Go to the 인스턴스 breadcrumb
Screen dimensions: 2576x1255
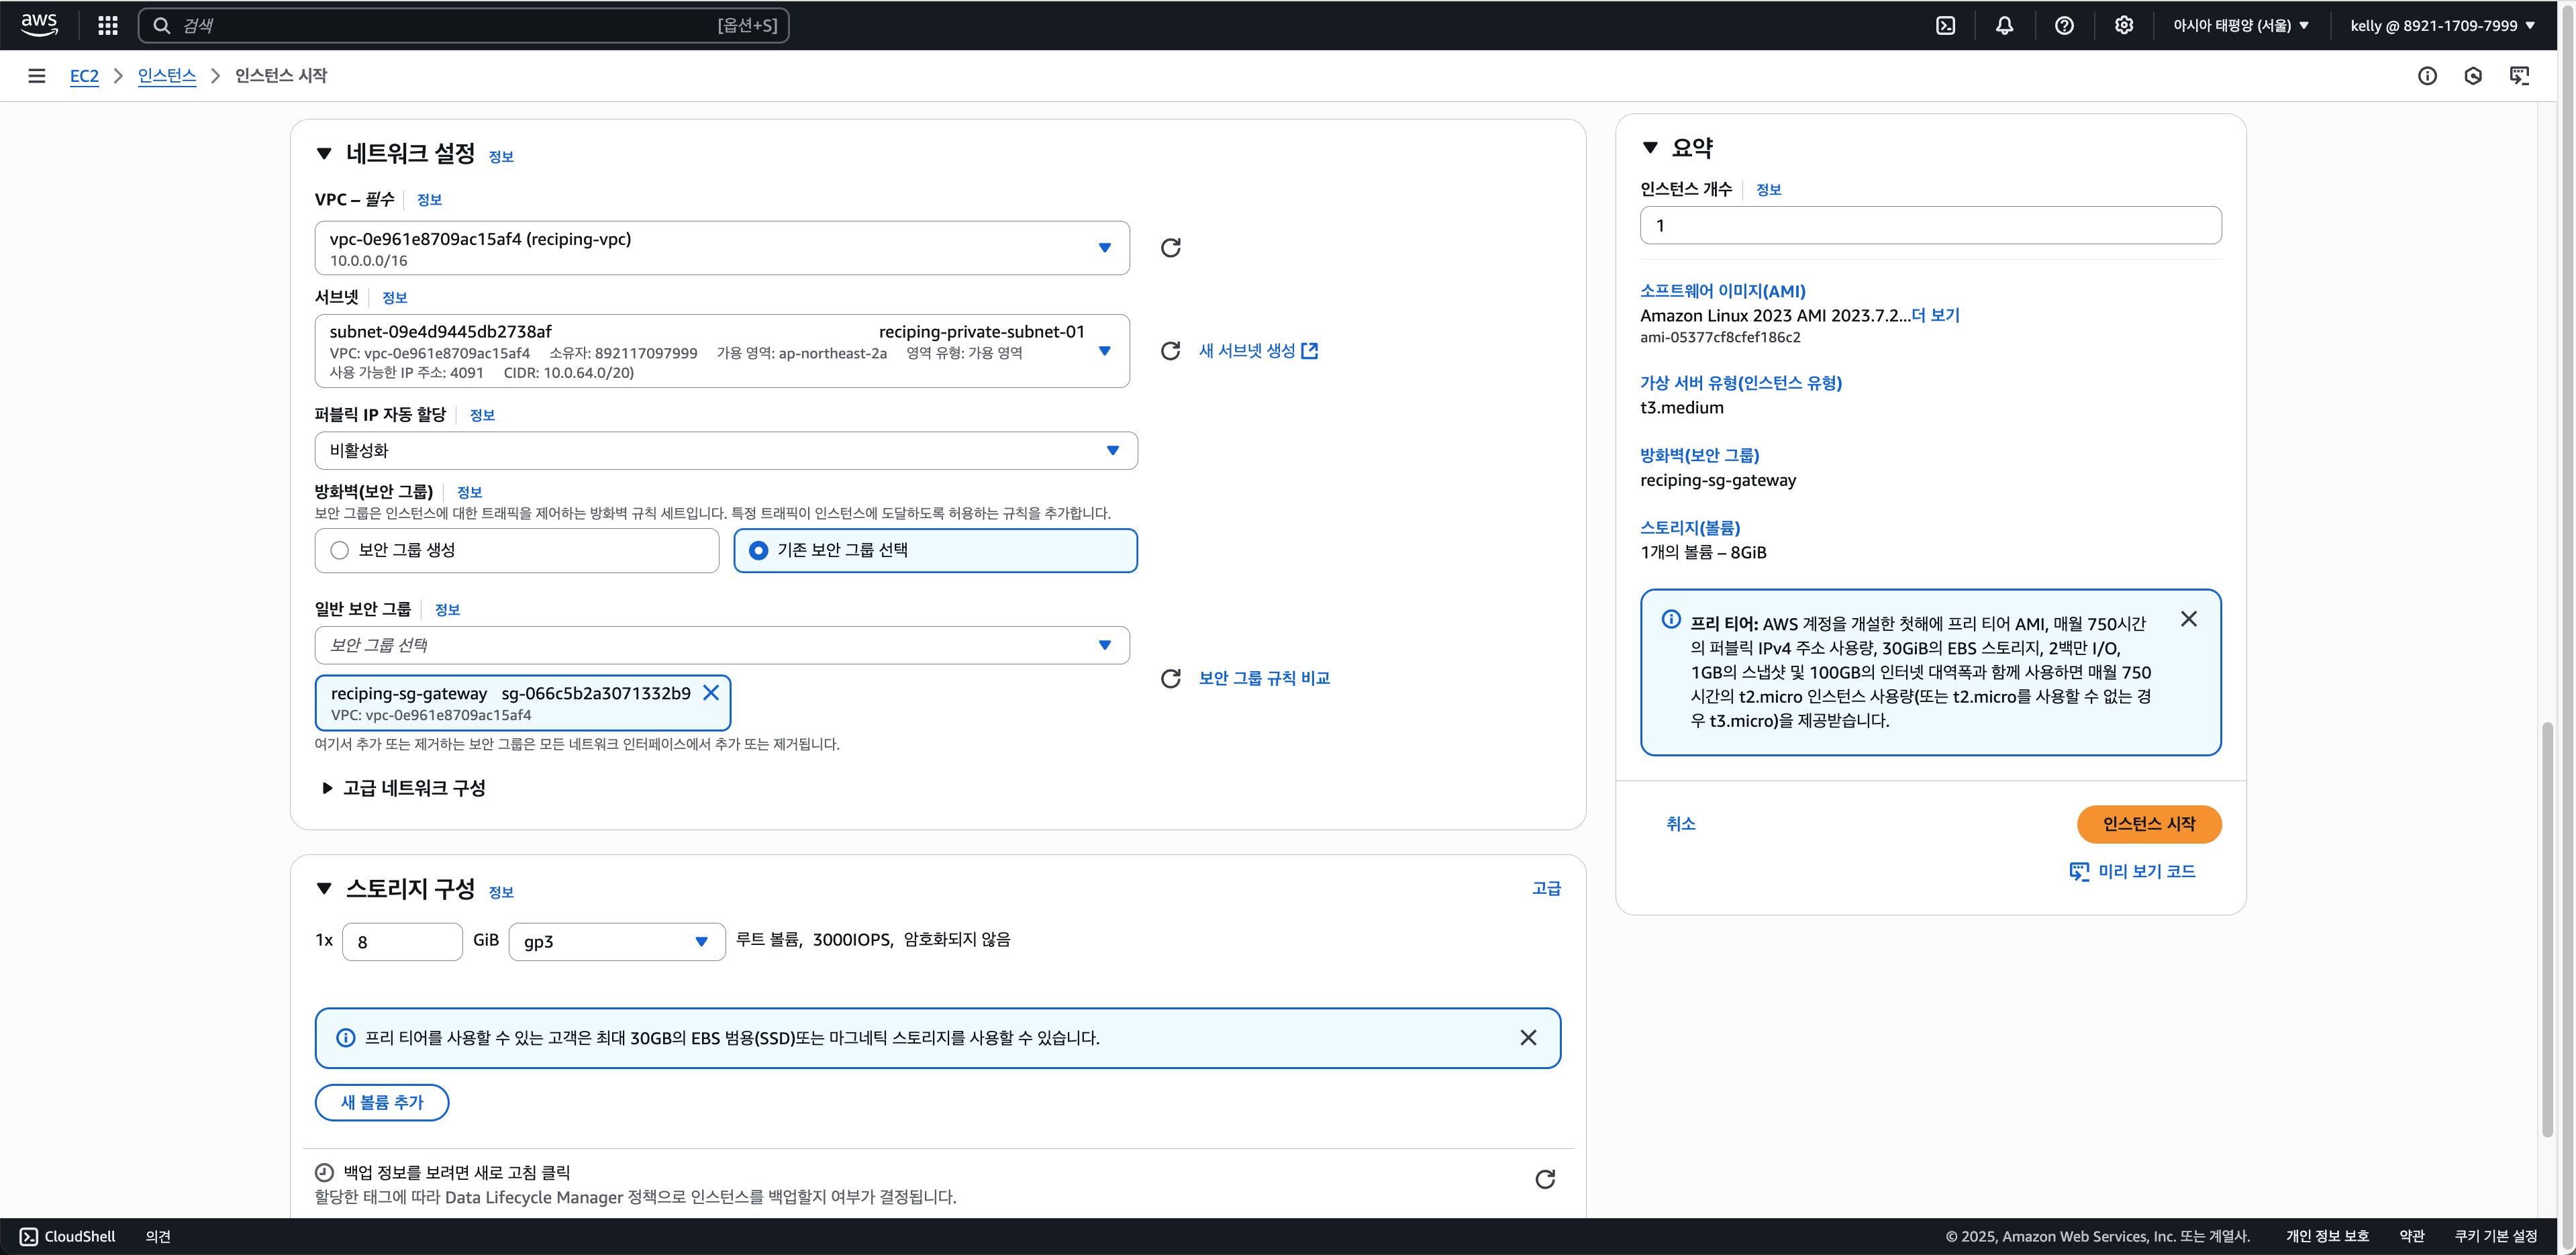(166, 76)
